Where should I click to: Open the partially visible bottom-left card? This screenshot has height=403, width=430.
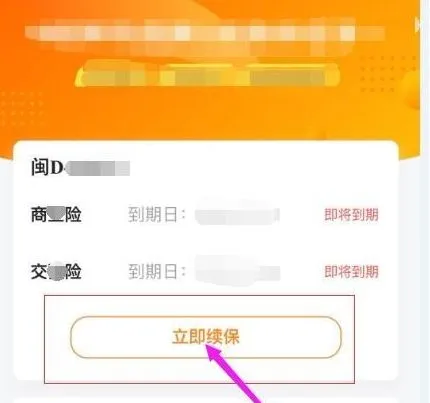pos(128,400)
